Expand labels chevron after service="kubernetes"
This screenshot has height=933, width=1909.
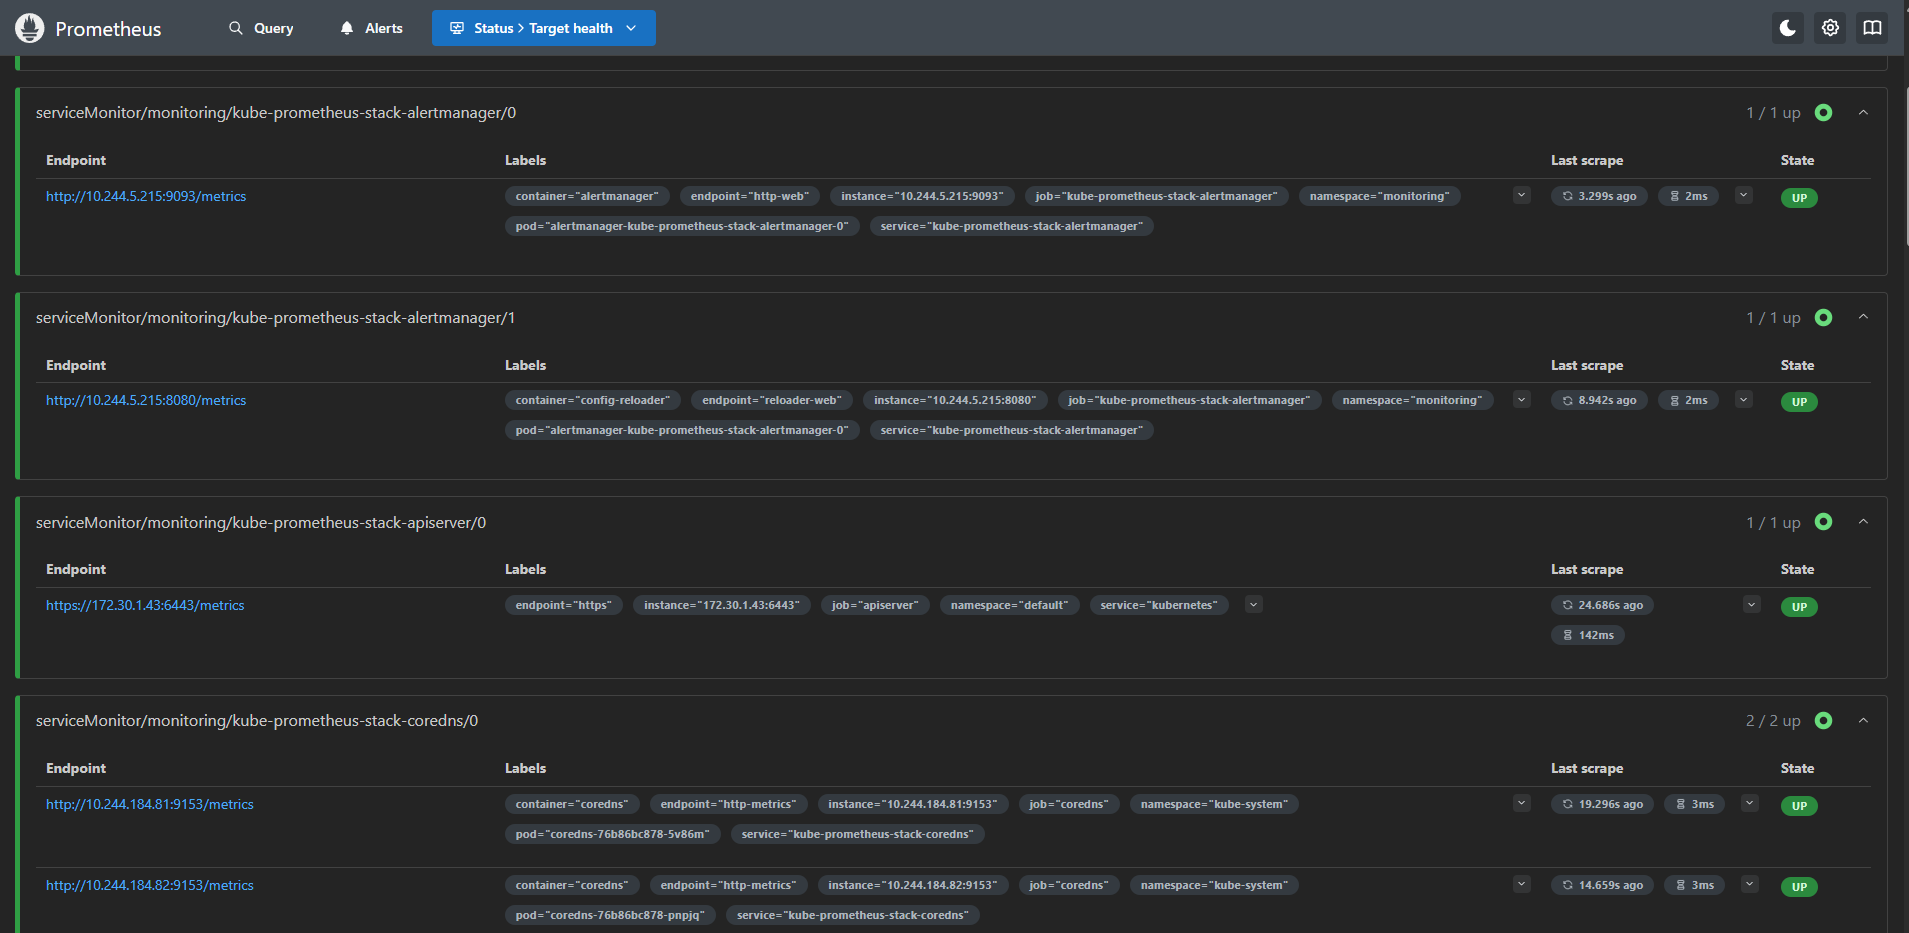point(1254,604)
